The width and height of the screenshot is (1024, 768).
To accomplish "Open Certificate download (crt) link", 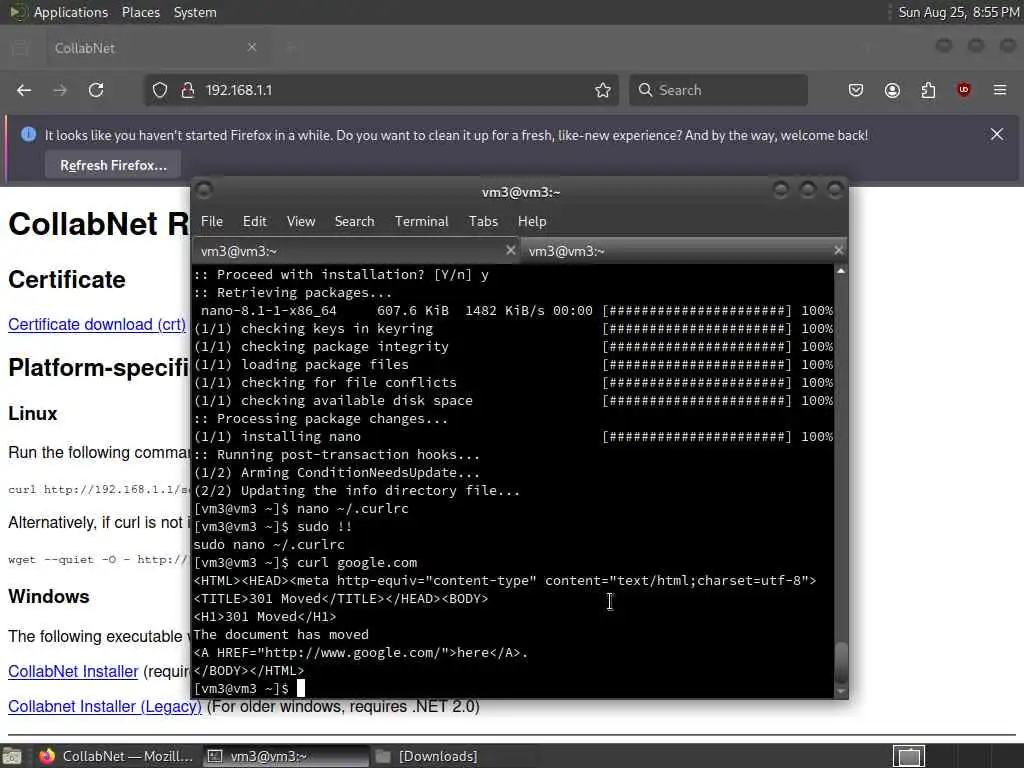I will pyautogui.click(x=97, y=325).
